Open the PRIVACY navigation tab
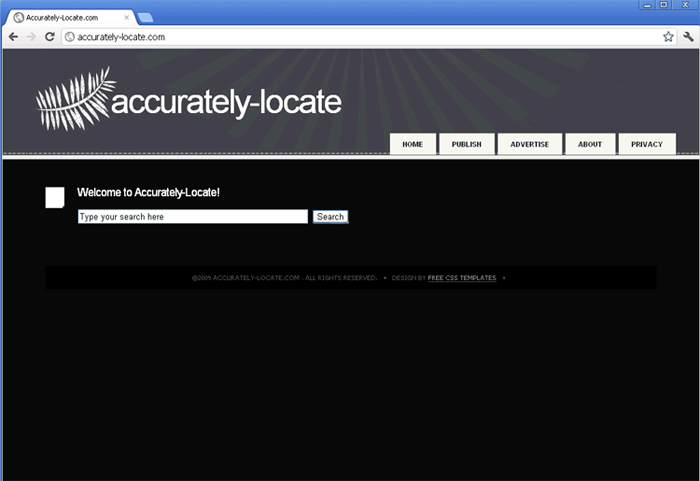This screenshot has width=700, height=481. pyautogui.click(x=647, y=144)
